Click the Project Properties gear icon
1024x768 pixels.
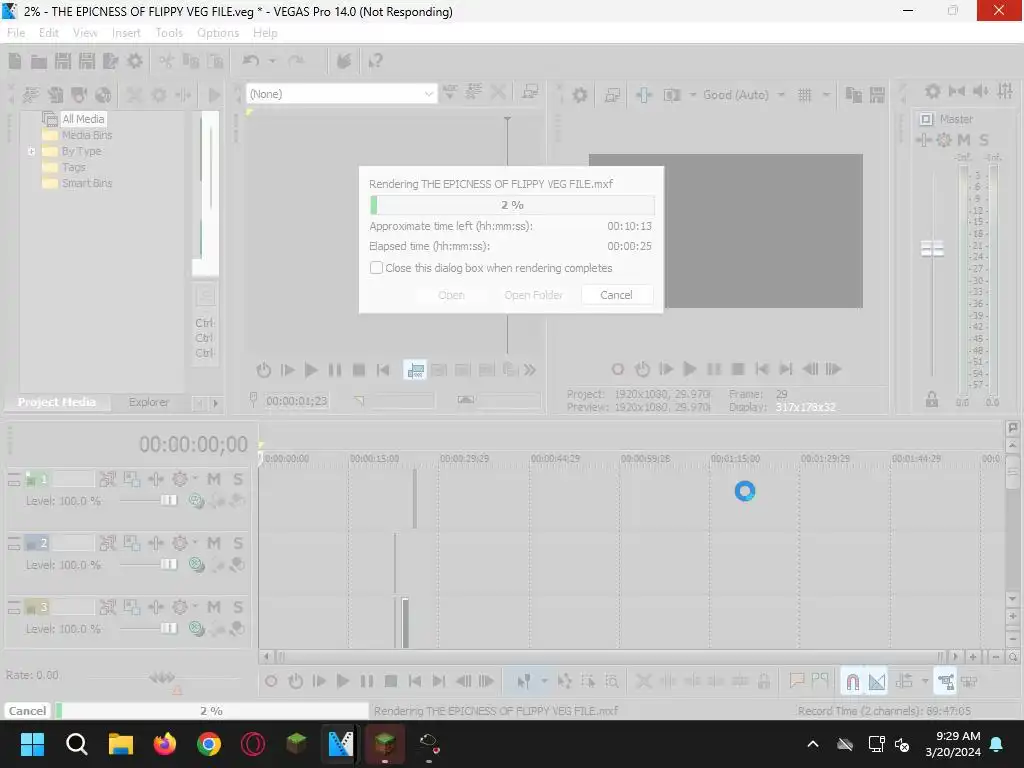[x=135, y=61]
